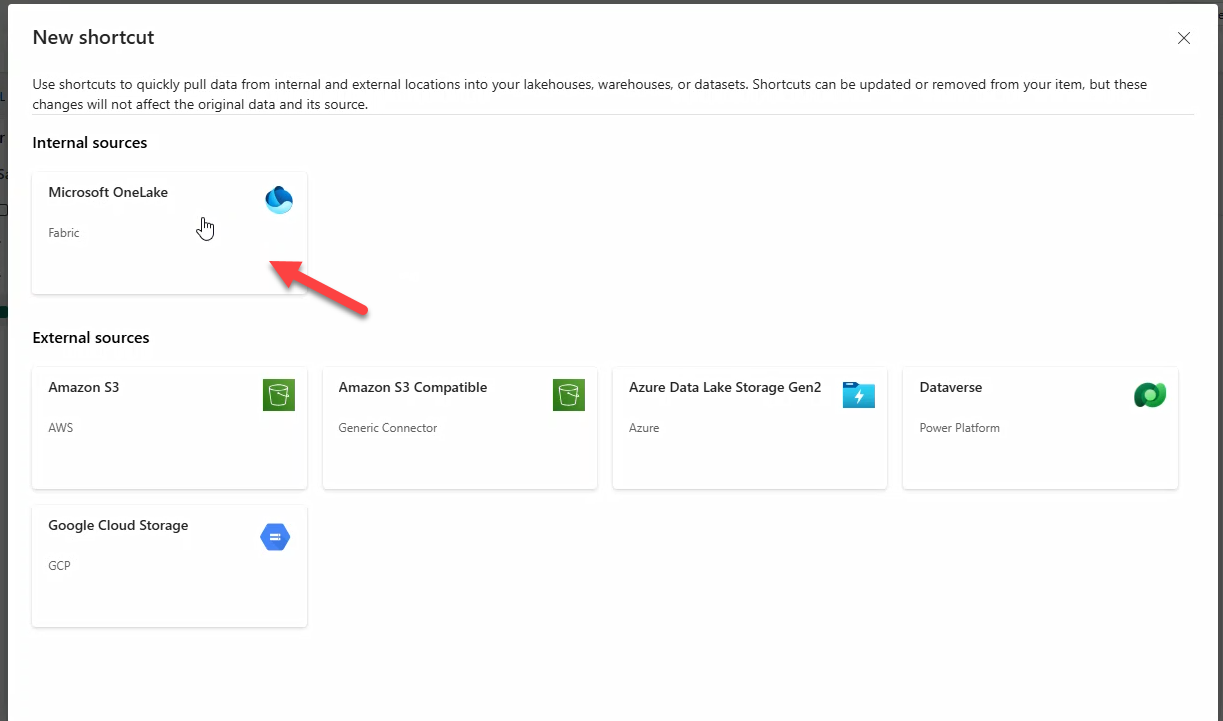Click the GCP label on Google card
Screen dimensions: 1223x721
(x=59, y=566)
